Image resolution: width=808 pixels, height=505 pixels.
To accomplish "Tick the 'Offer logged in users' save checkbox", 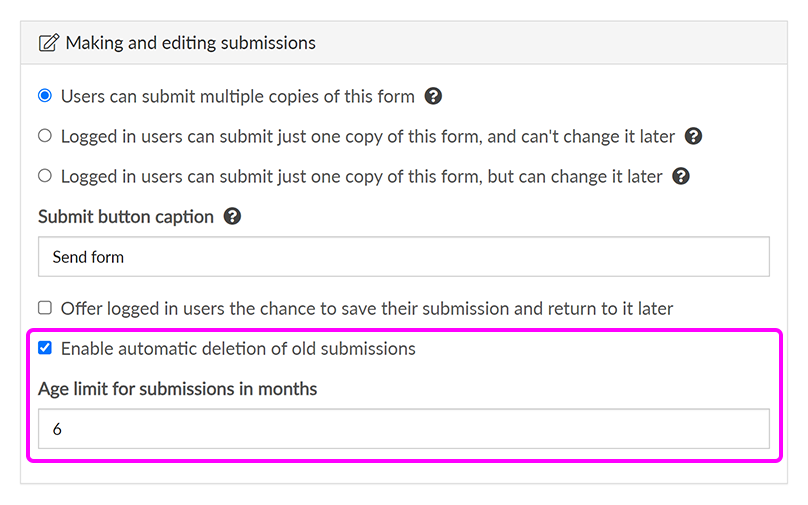I will [45, 308].
